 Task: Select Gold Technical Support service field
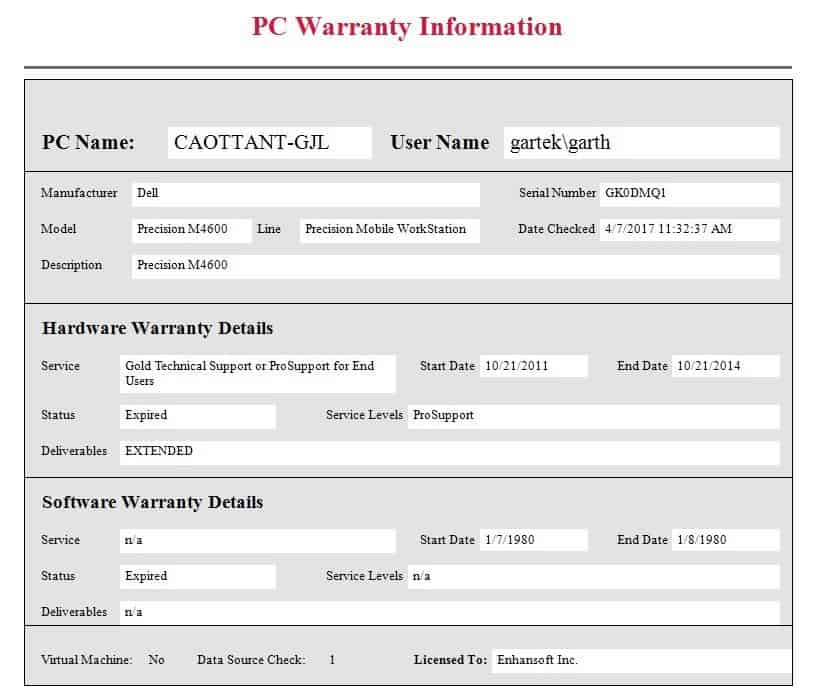(x=258, y=374)
